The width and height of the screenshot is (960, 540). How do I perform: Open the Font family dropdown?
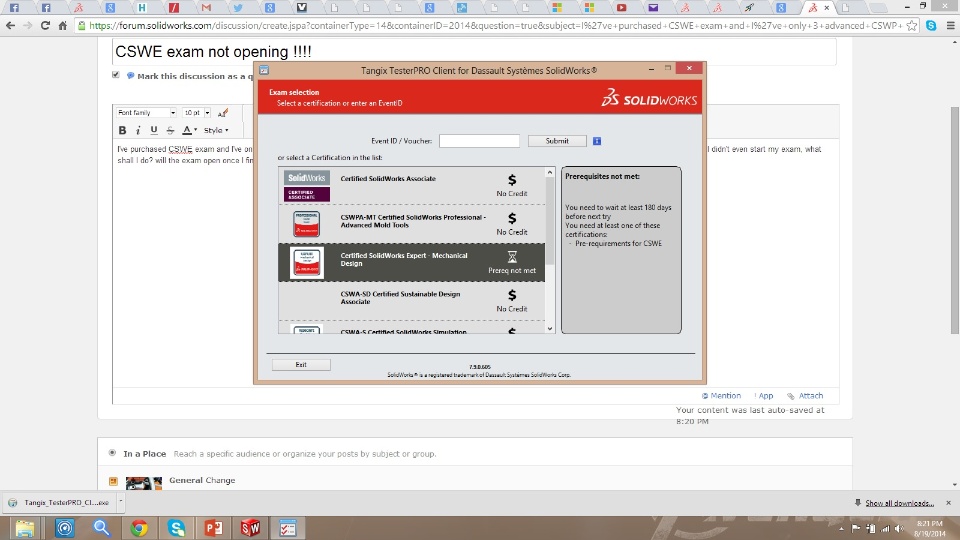click(x=146, y=113)
